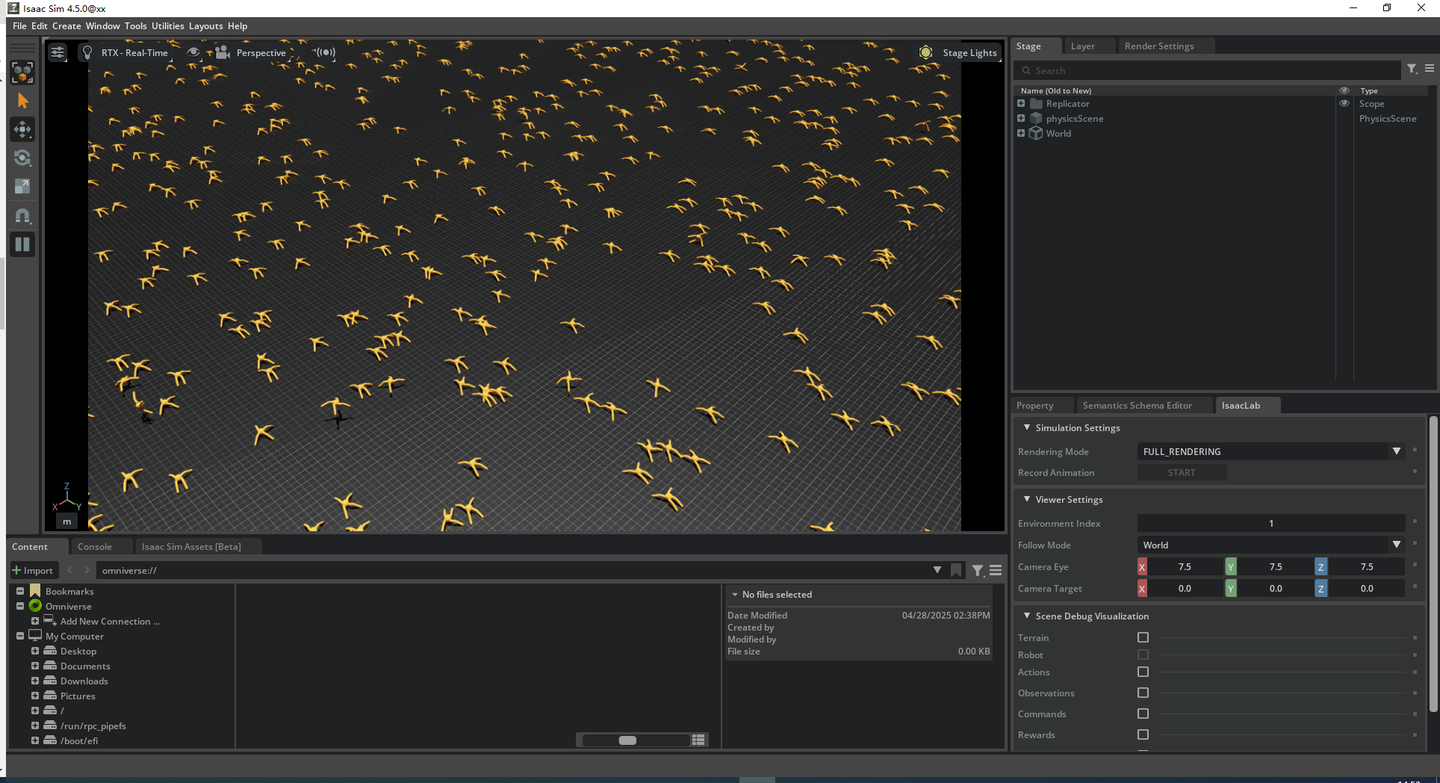Open viewport settings sliders icon

[58, 52]
